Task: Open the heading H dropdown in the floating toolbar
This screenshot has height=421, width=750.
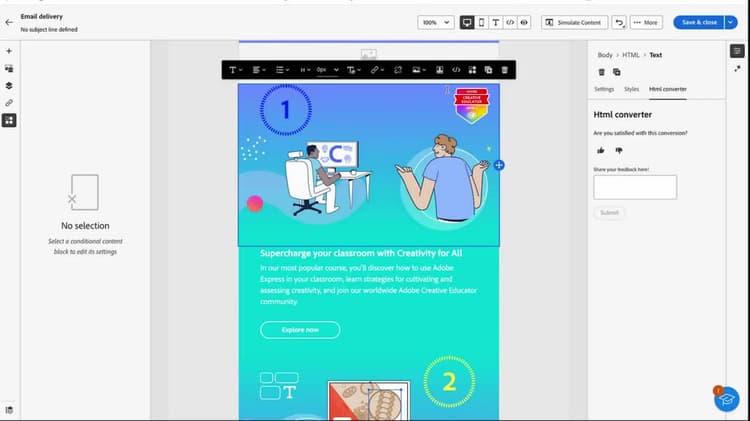Action: coord(305,70)
